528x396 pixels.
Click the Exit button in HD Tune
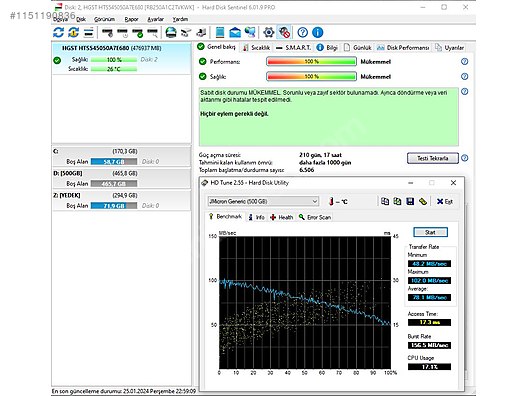pos(444,201)
